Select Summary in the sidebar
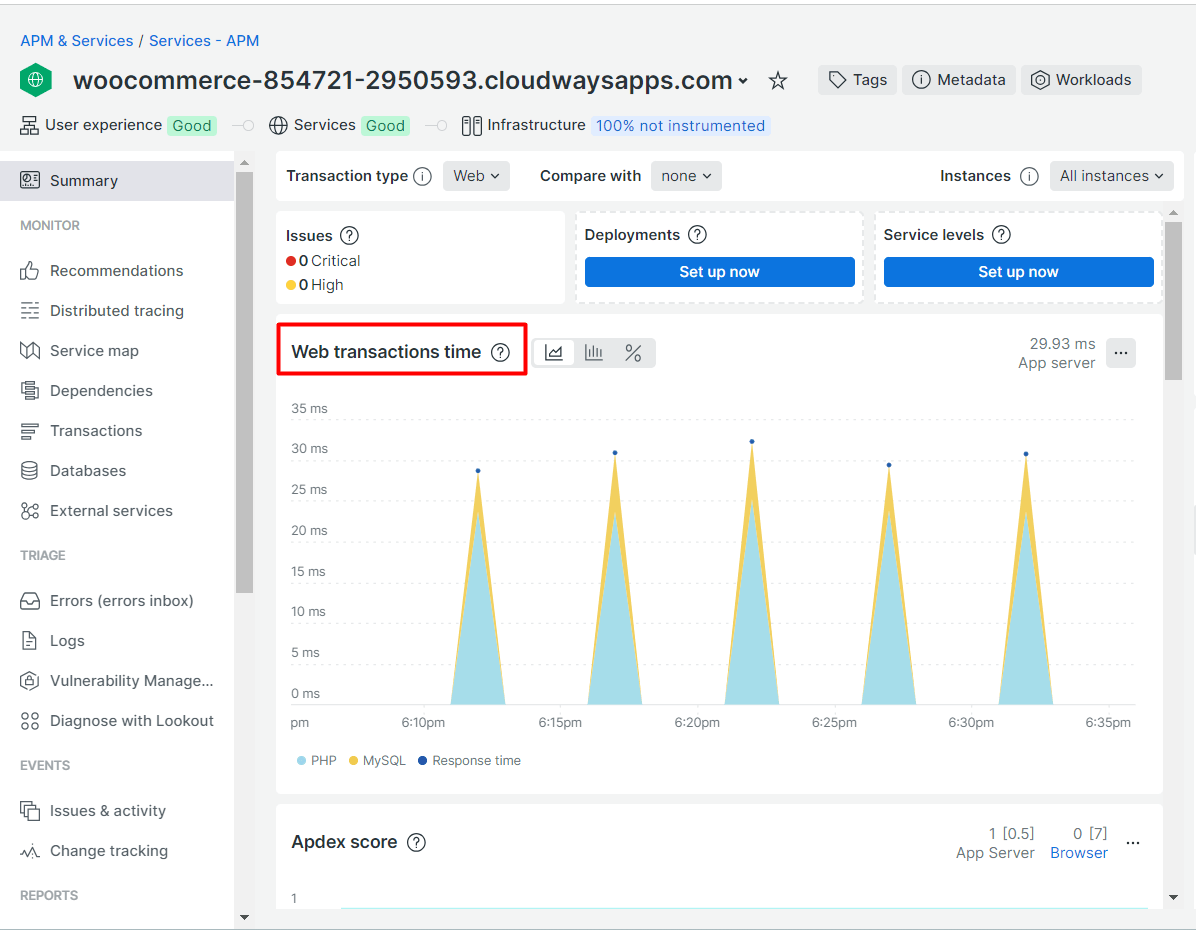 click(117, 181)
